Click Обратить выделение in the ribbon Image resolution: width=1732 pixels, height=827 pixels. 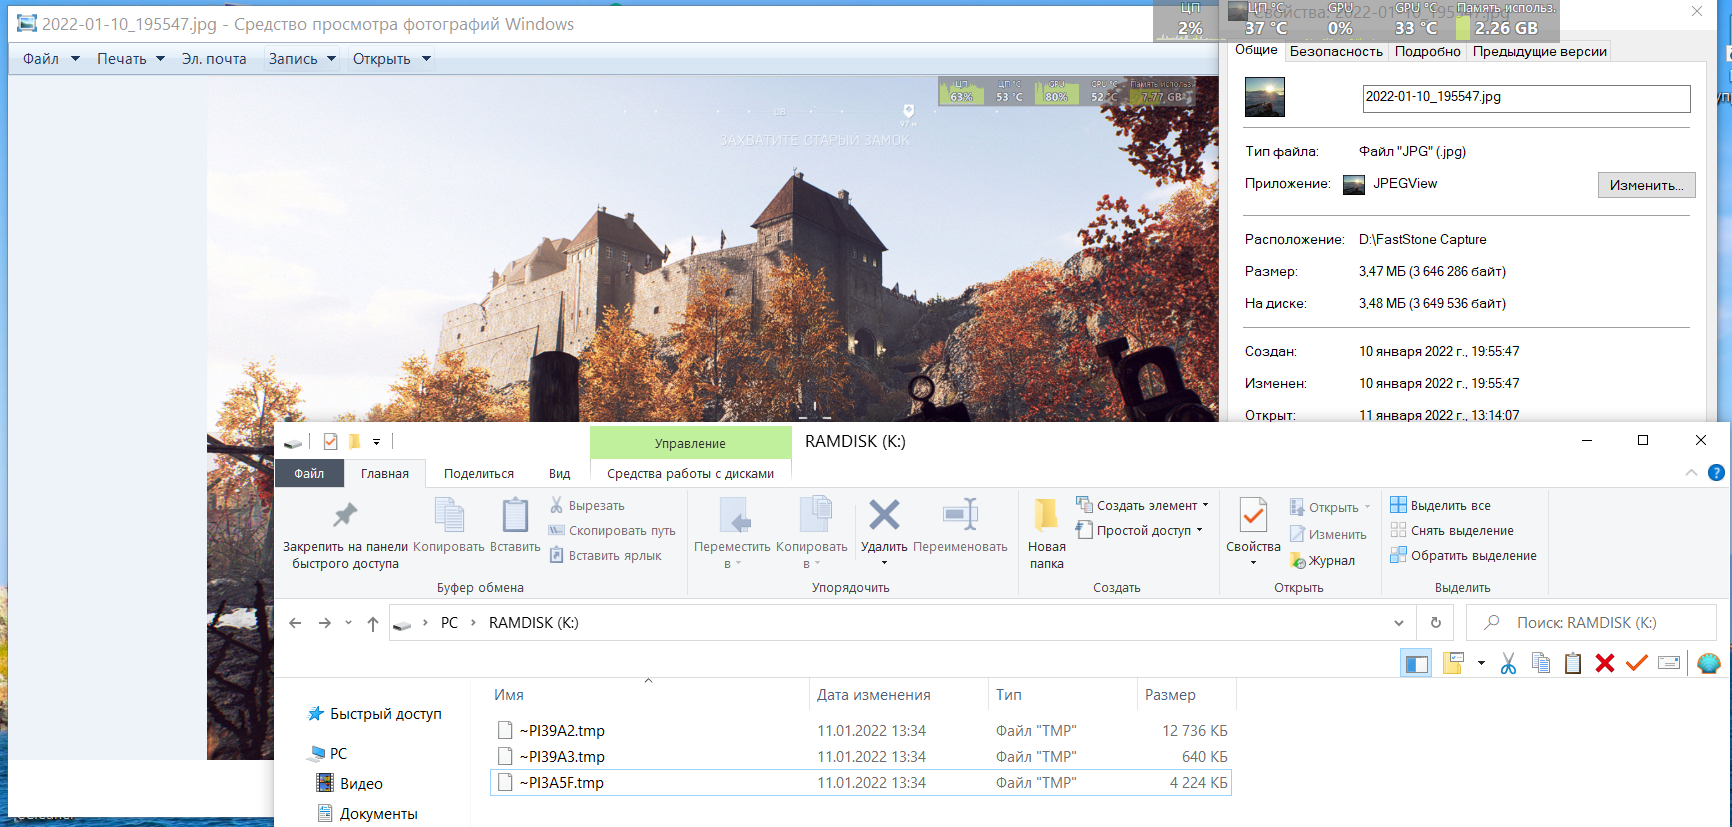point(1463,556)
